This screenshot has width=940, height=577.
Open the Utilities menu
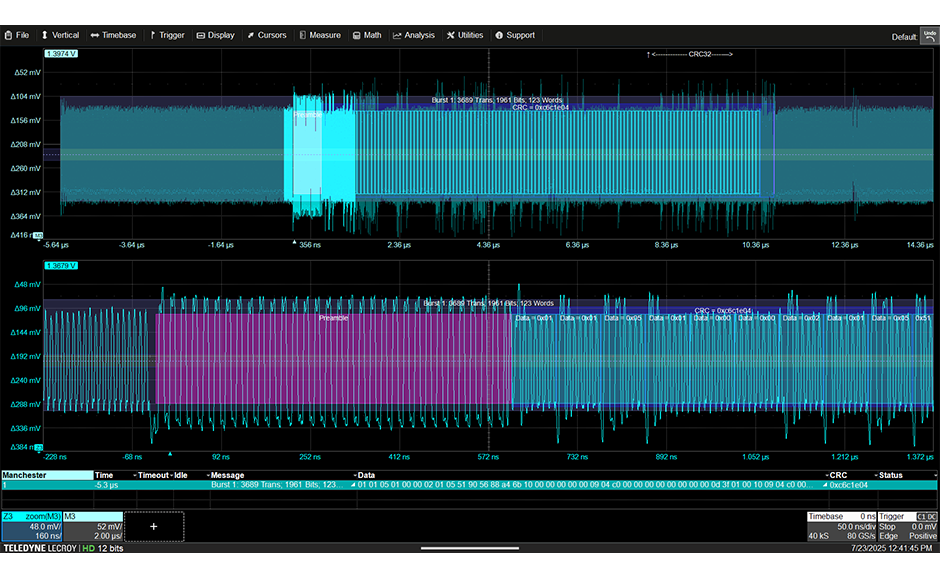click(465, 35)
